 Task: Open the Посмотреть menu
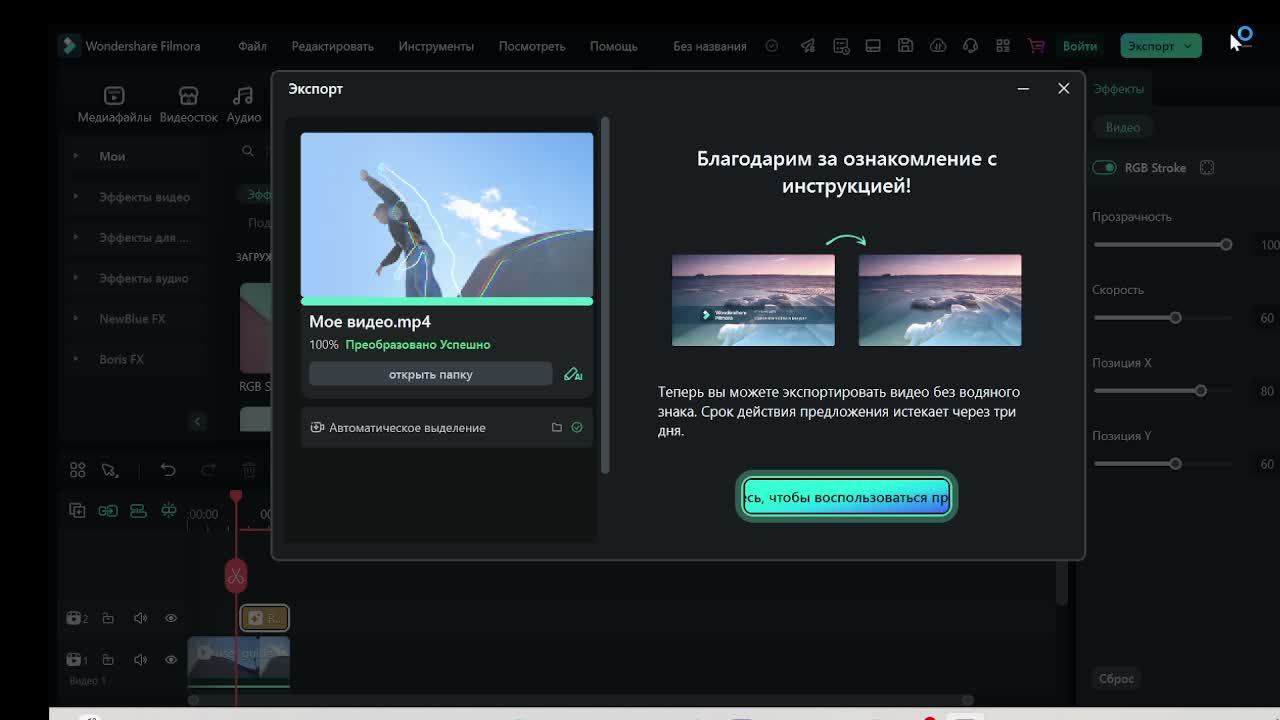click(x=532, y=46)
